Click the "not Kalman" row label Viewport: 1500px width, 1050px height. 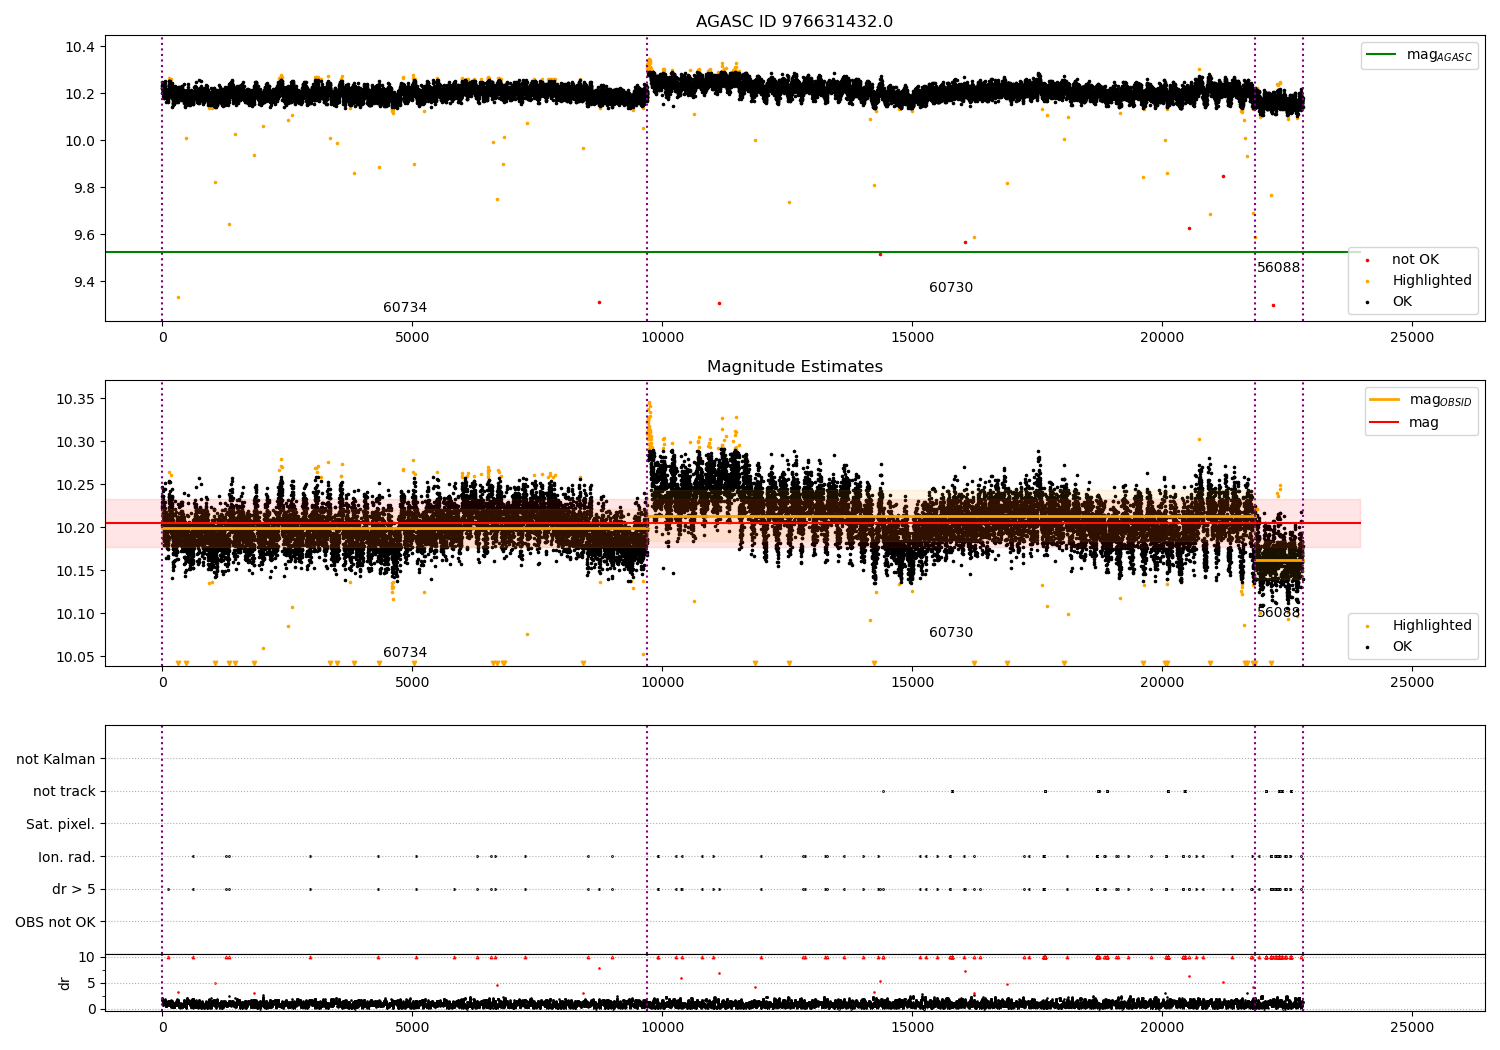[x=56, y=759]
